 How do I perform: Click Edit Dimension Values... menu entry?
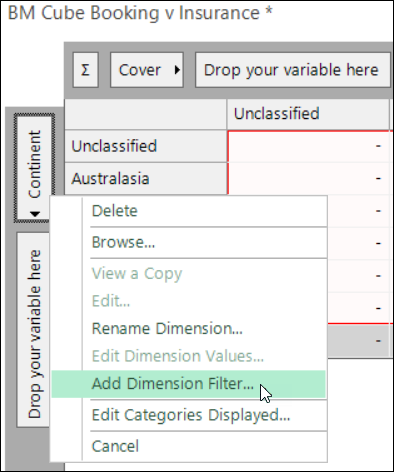(x=189, y=356)
